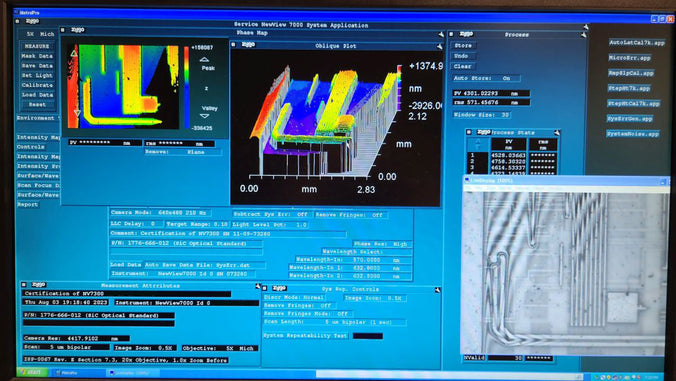
Task: Open the Mask Data editor
Action: pos(38,56)
